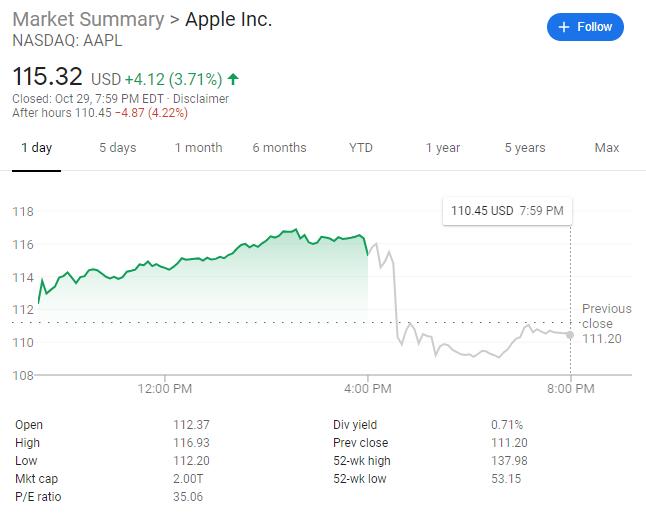Switch to the 5 years tab
This screenshot has width=646, height=514.
pos(524,148)
